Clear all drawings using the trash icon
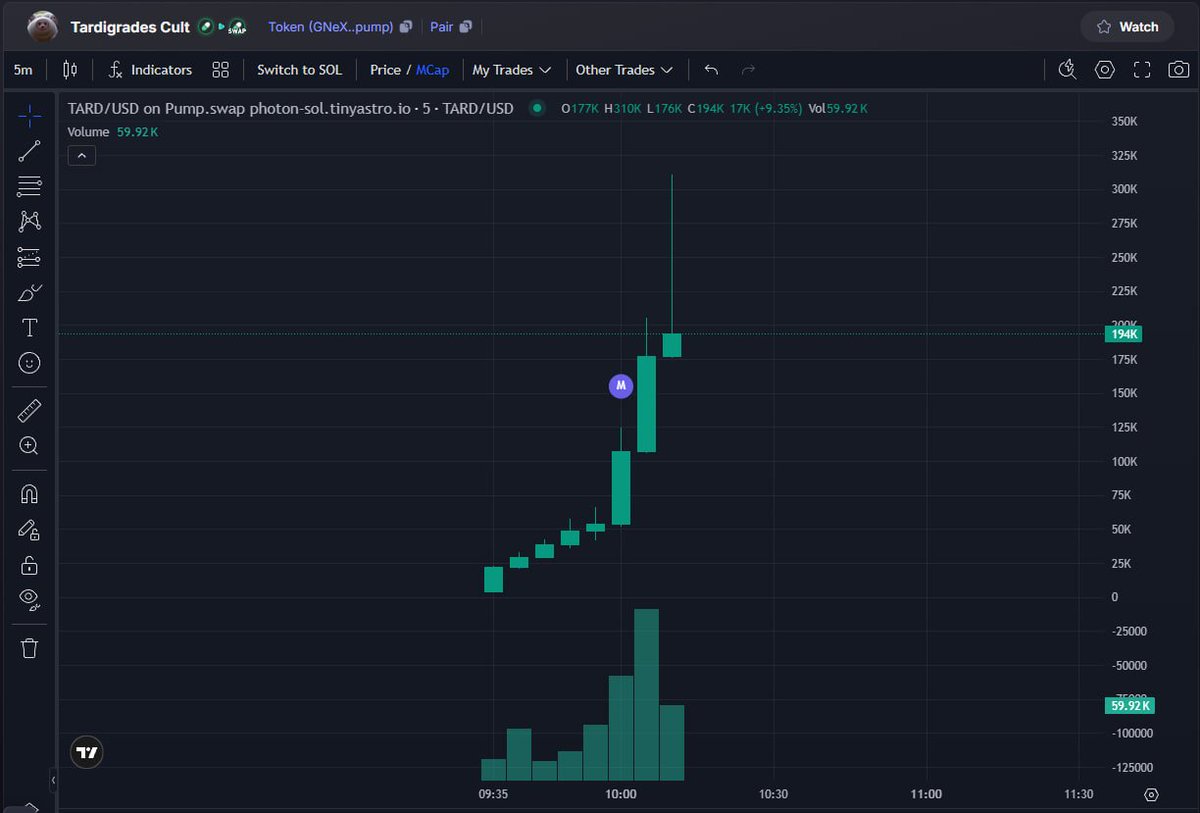The height and width of the screenshot is (813, 1200). 31,648
